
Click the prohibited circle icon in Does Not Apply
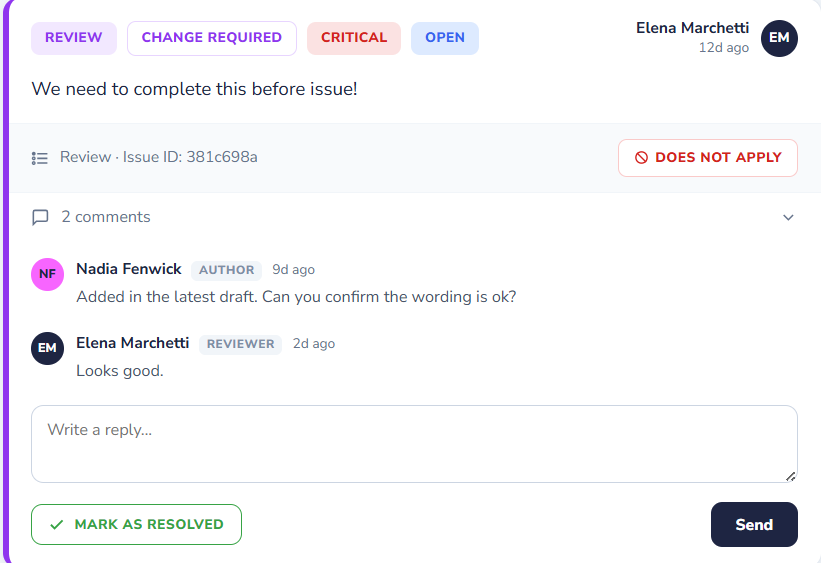point(641,158)
